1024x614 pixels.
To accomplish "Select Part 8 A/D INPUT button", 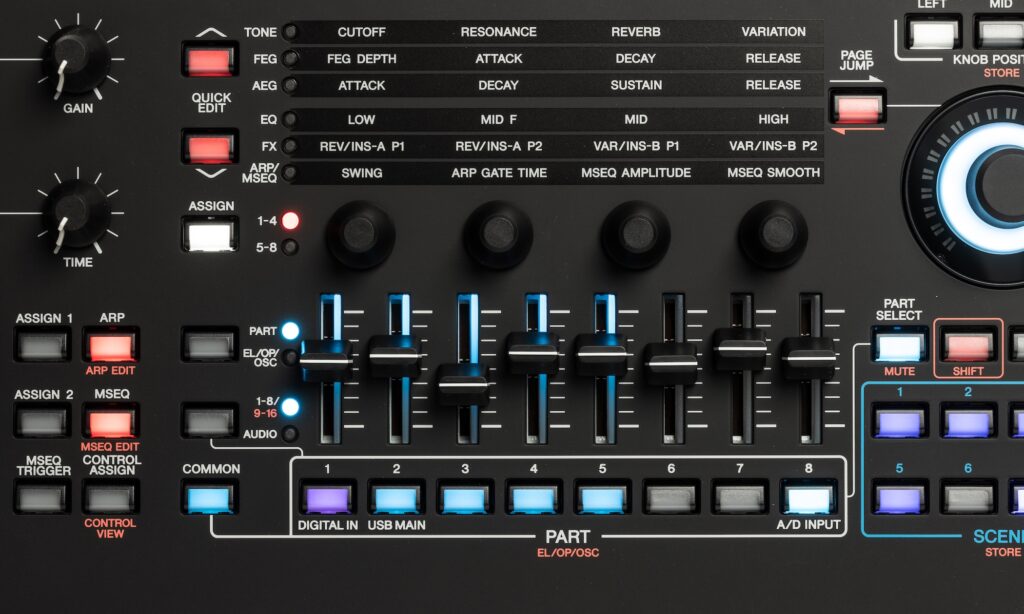I will 808,497.
